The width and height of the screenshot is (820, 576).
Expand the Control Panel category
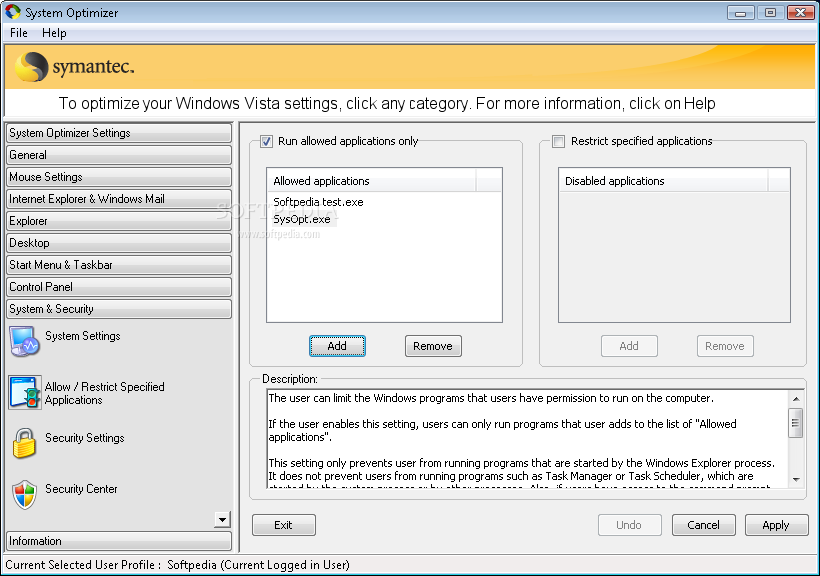coord(119,287)
